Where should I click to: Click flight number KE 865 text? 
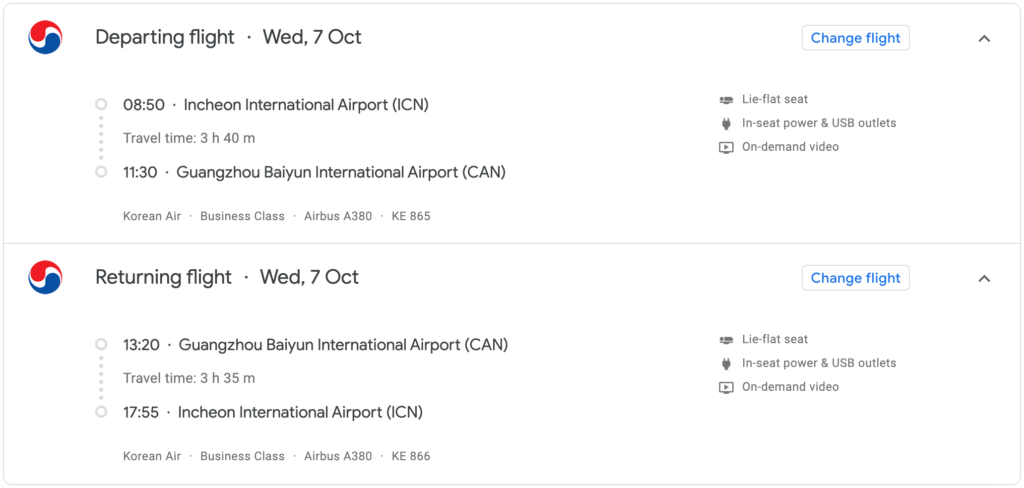(411, 216)
